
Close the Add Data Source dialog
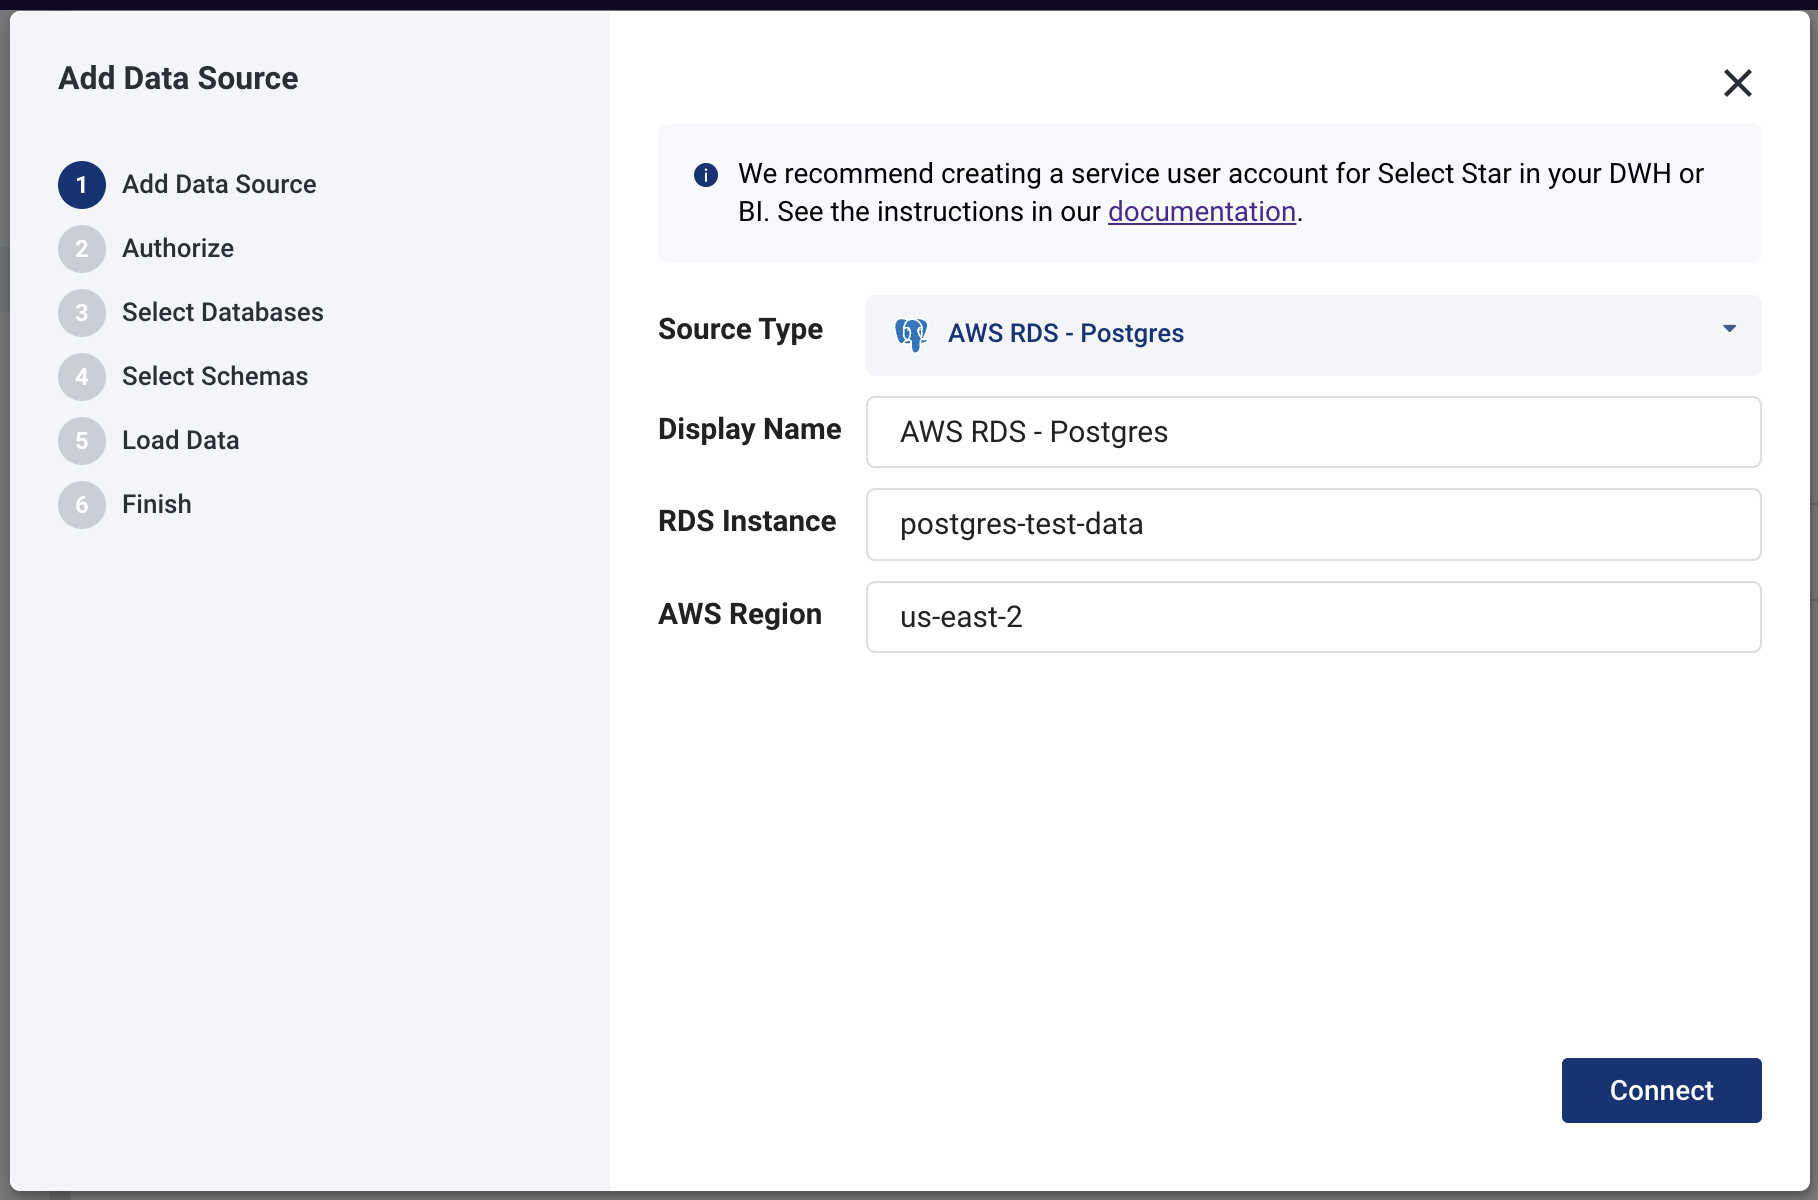click(x=1737, y=83)
